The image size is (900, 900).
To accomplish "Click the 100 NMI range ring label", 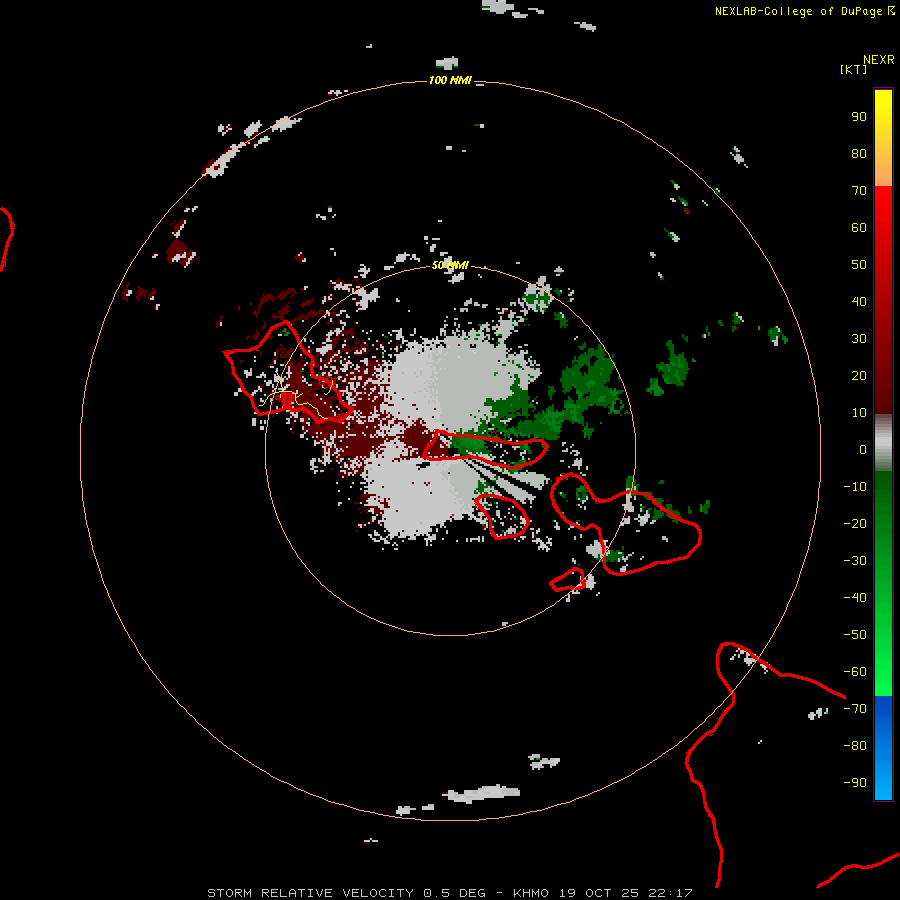I will tap(450, 80).
